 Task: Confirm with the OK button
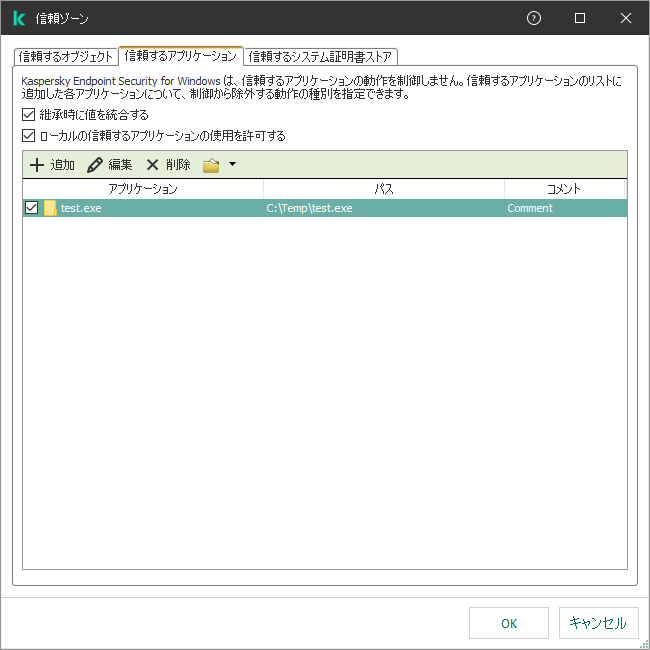pos(509,623)
